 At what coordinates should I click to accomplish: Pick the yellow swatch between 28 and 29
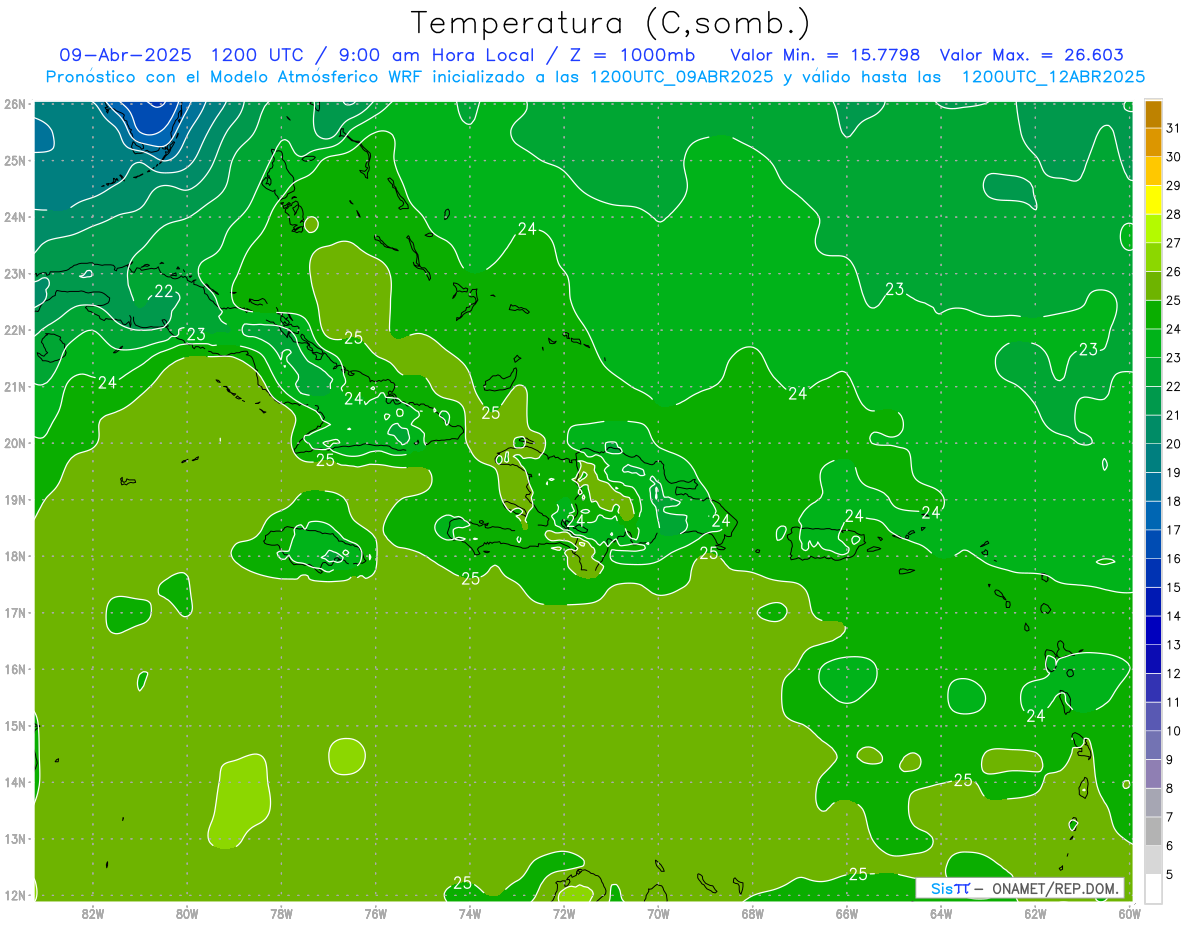pyautogui.click(x=1153, y=200)
